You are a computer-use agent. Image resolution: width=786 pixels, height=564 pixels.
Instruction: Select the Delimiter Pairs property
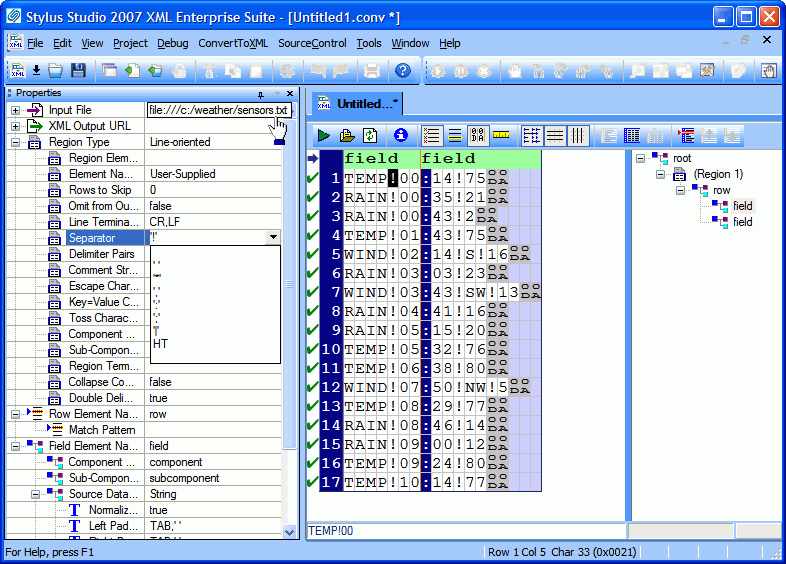pos(101,254)
